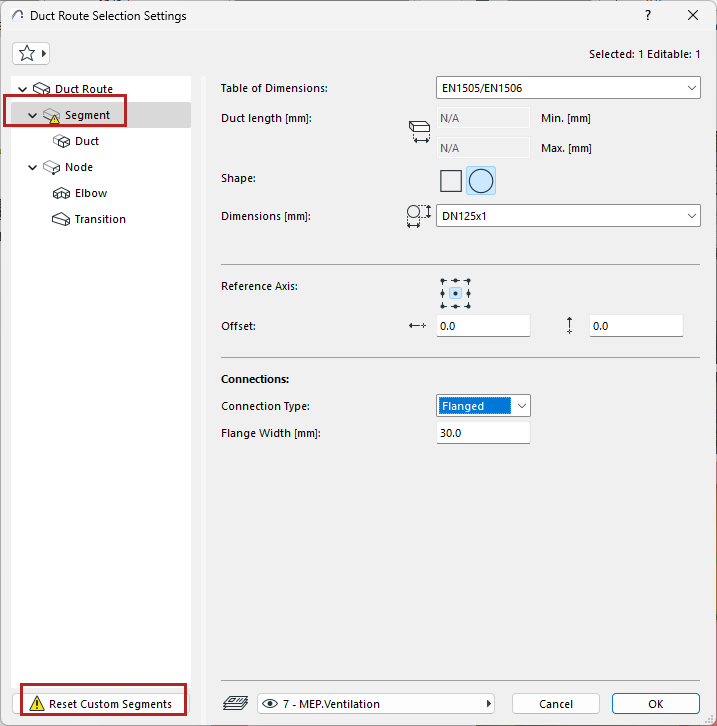Image resolution: width=717 pixels, height=726 pixels.
Task: Click Reset Custom Segments button
Action: [101, 704]
